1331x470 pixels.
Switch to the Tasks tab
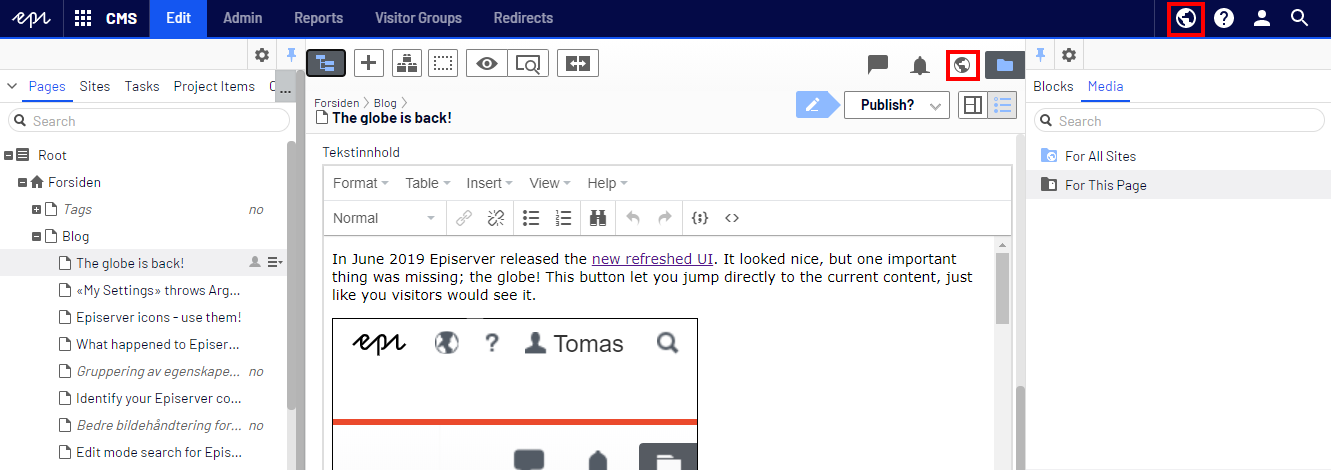coord(142,86)
